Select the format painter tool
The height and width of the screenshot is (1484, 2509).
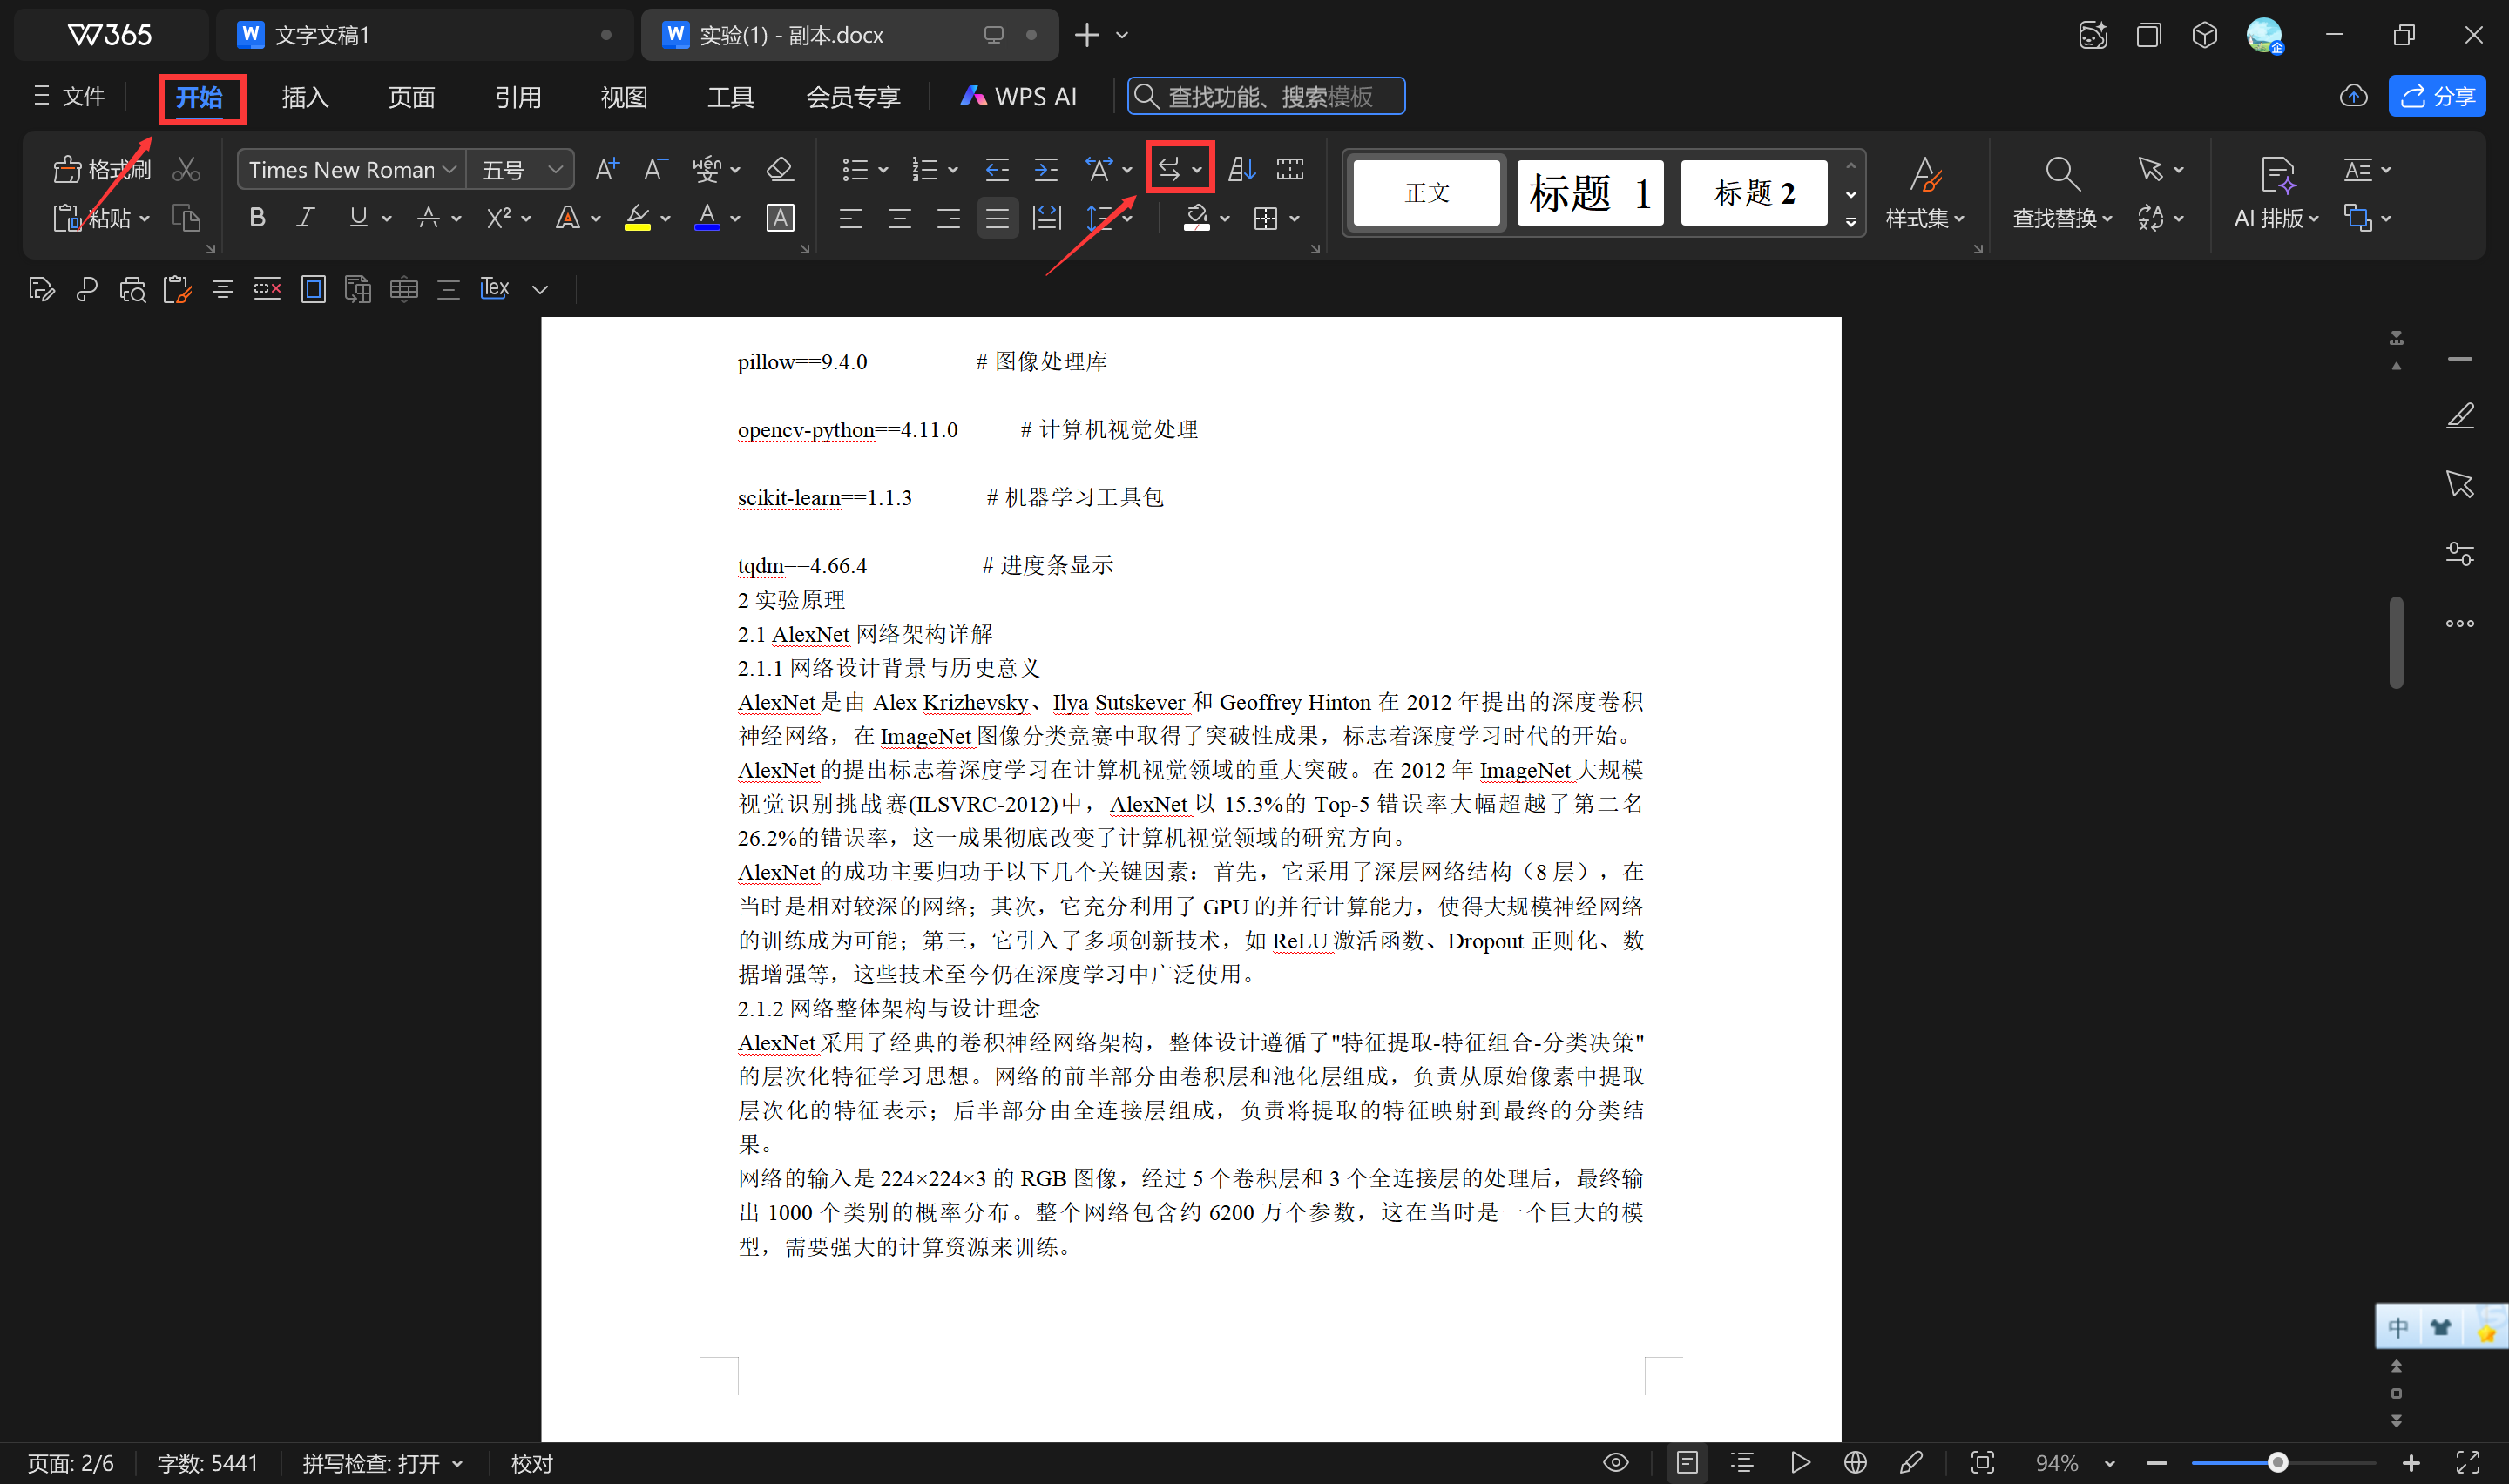click(100, 168)
